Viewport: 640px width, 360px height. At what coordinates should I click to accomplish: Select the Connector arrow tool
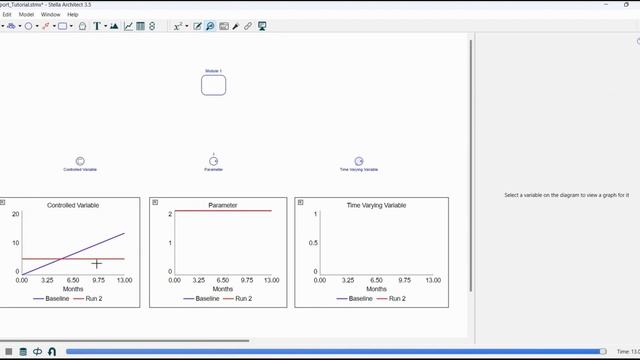click(45, 26)
